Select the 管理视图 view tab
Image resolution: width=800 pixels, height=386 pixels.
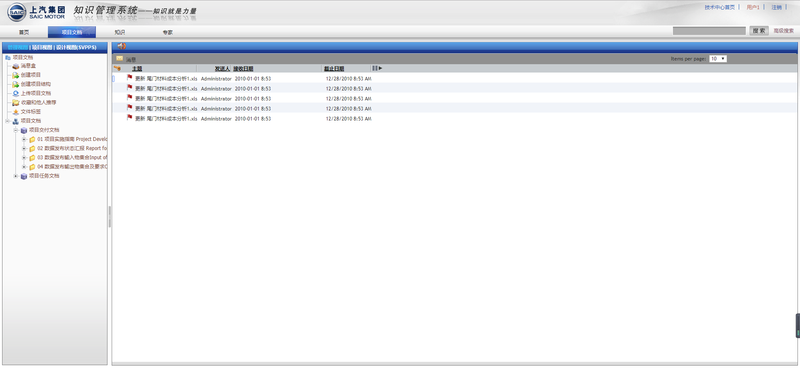pos(18,47)
